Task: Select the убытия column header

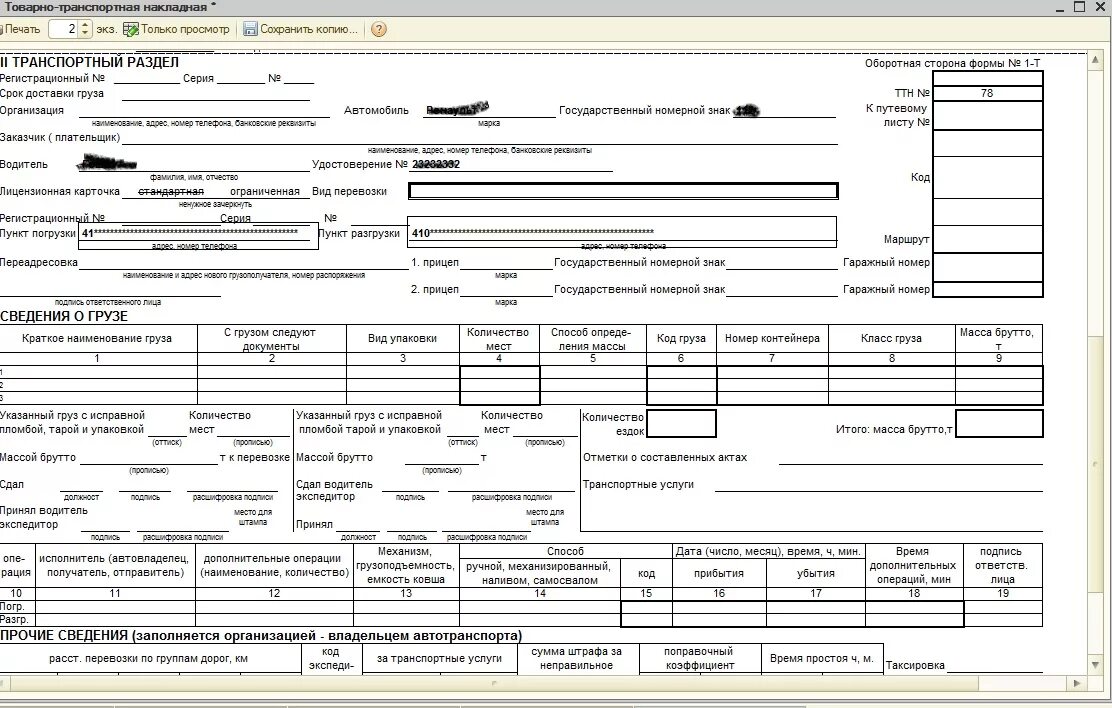Action: tap(816, 573)
